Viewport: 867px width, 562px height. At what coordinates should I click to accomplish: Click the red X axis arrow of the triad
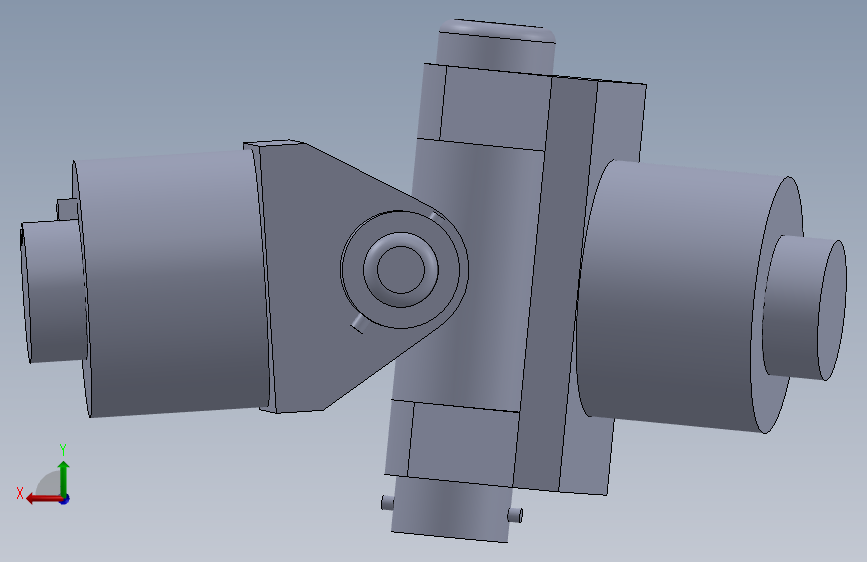43,499
